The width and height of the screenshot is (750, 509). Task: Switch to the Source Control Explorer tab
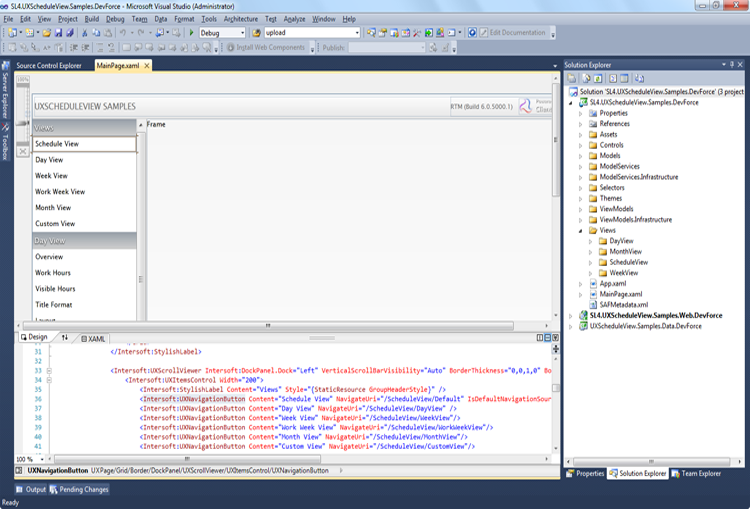tap(49, 66)
